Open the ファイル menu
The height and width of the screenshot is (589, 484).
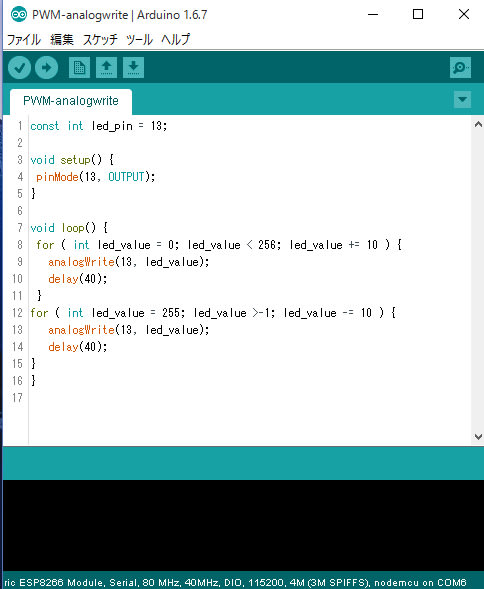click(x=24, y=39)
